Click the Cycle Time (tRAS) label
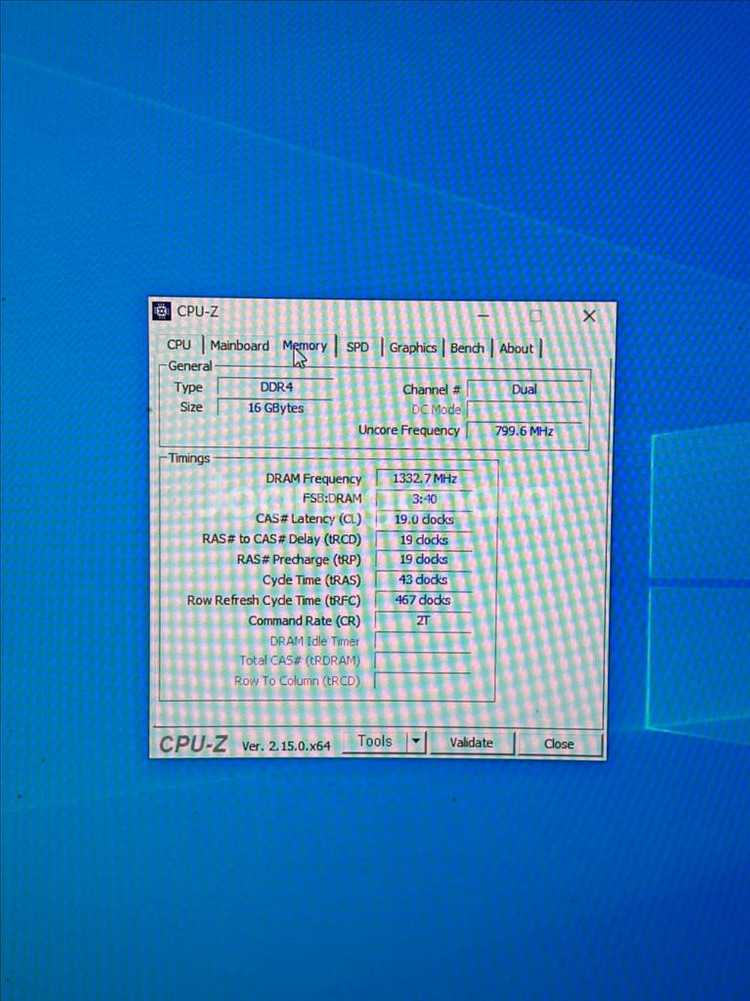This screenshot has width=750, height=1001. tap(311, 580)
